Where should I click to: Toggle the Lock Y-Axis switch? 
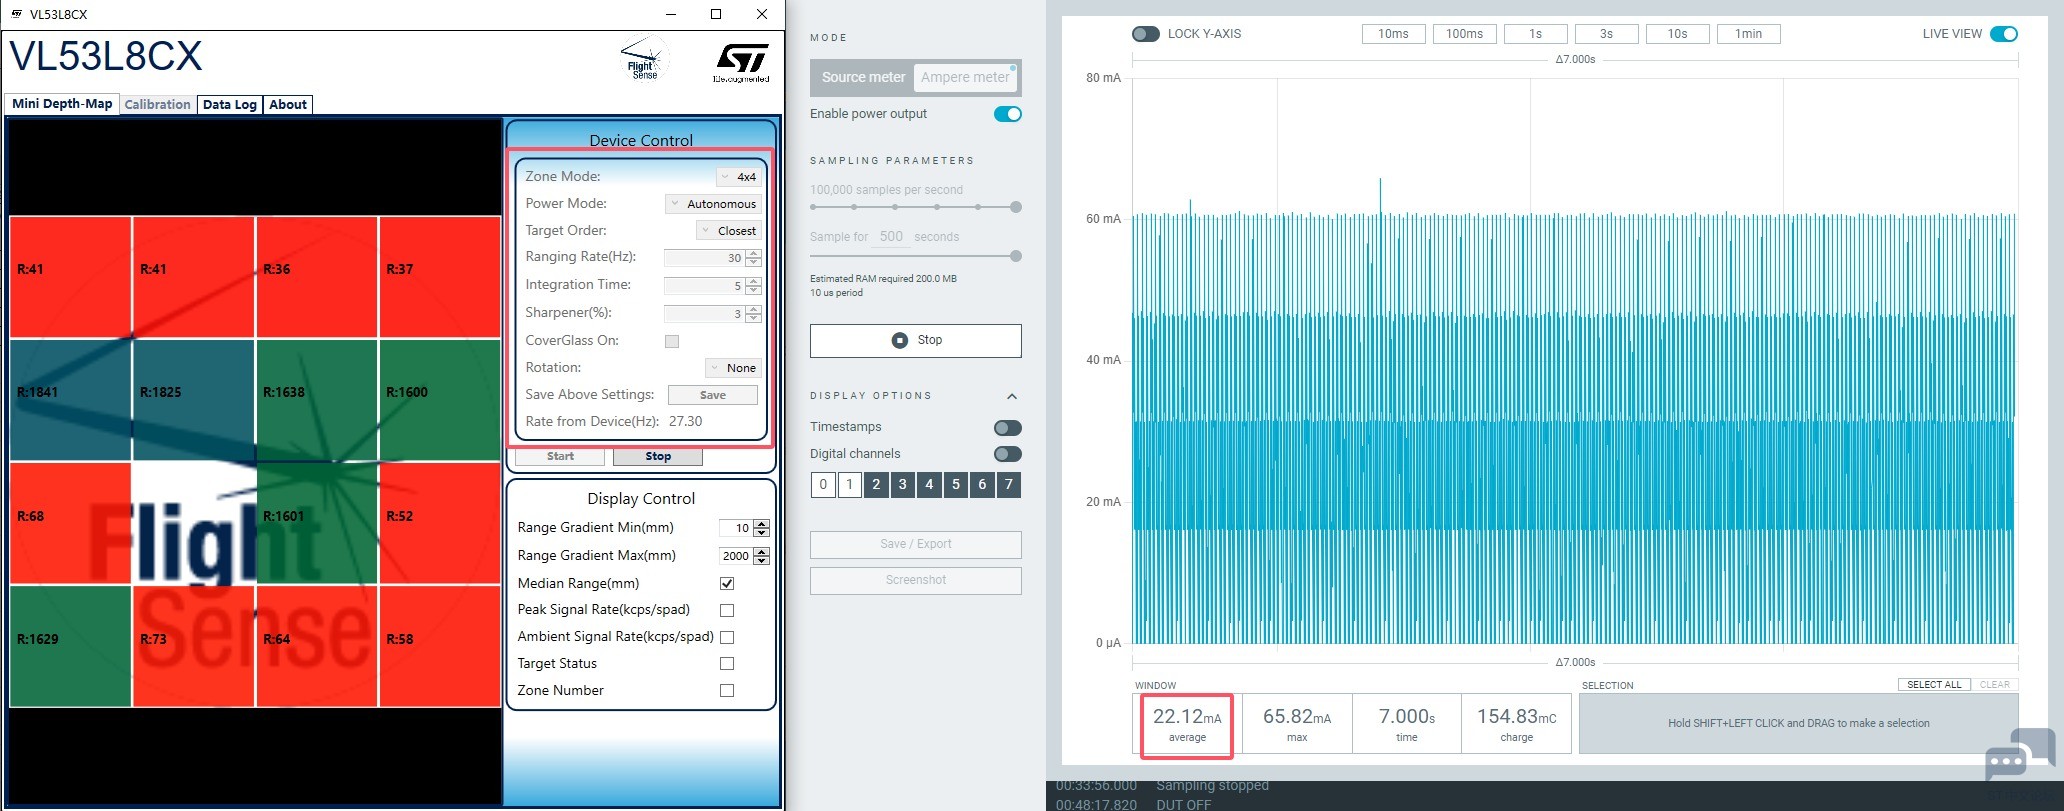click(1145, 34)
